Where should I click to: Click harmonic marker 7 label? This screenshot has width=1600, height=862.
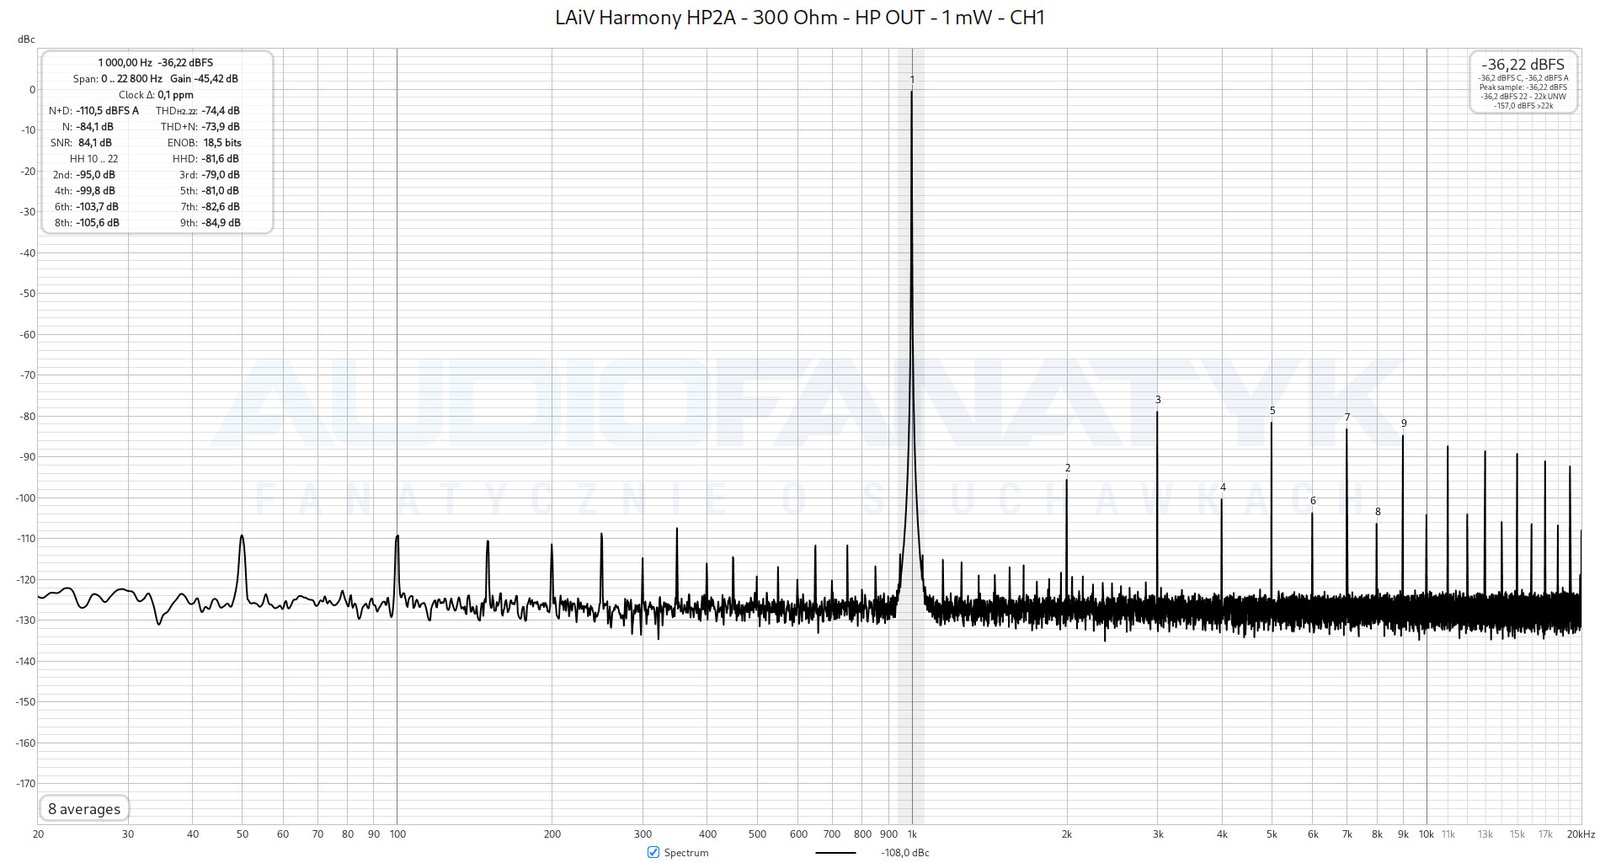[1347, 418]
